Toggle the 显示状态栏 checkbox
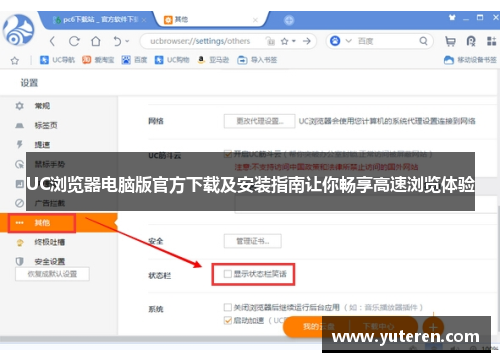500x362 pixels. tap(228, 274)
